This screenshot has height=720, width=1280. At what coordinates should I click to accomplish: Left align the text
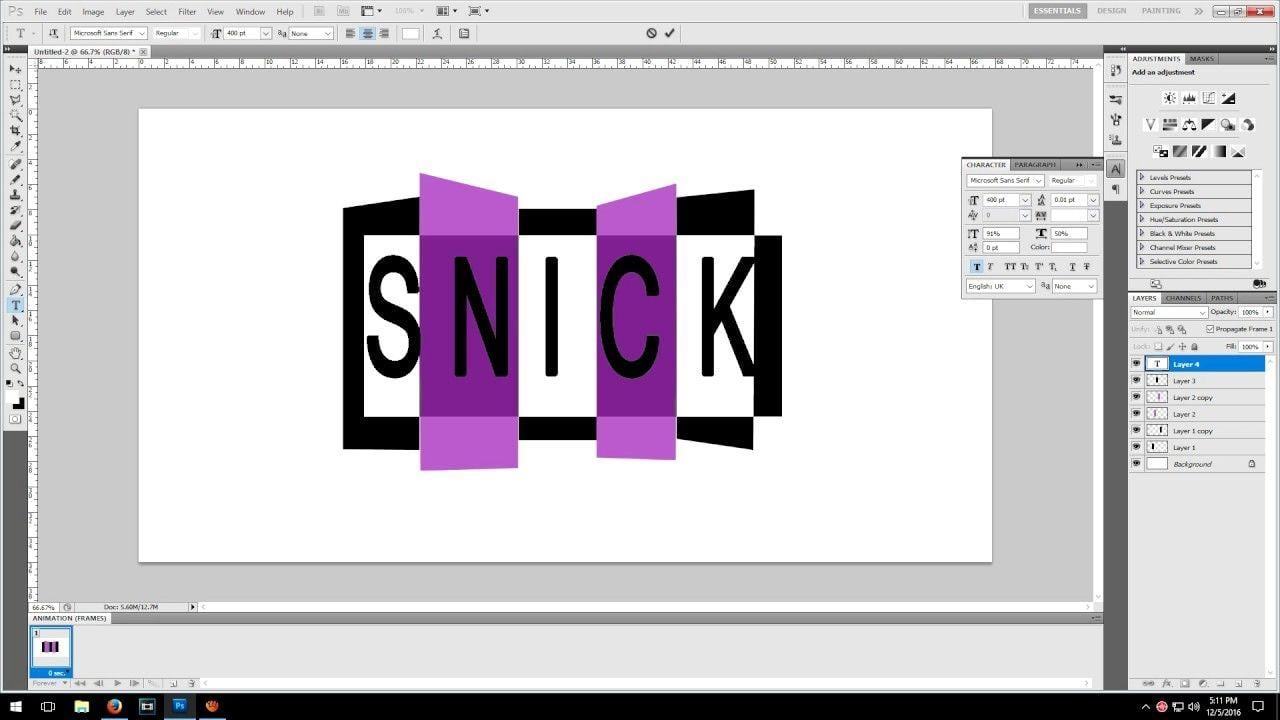(351, 33)
